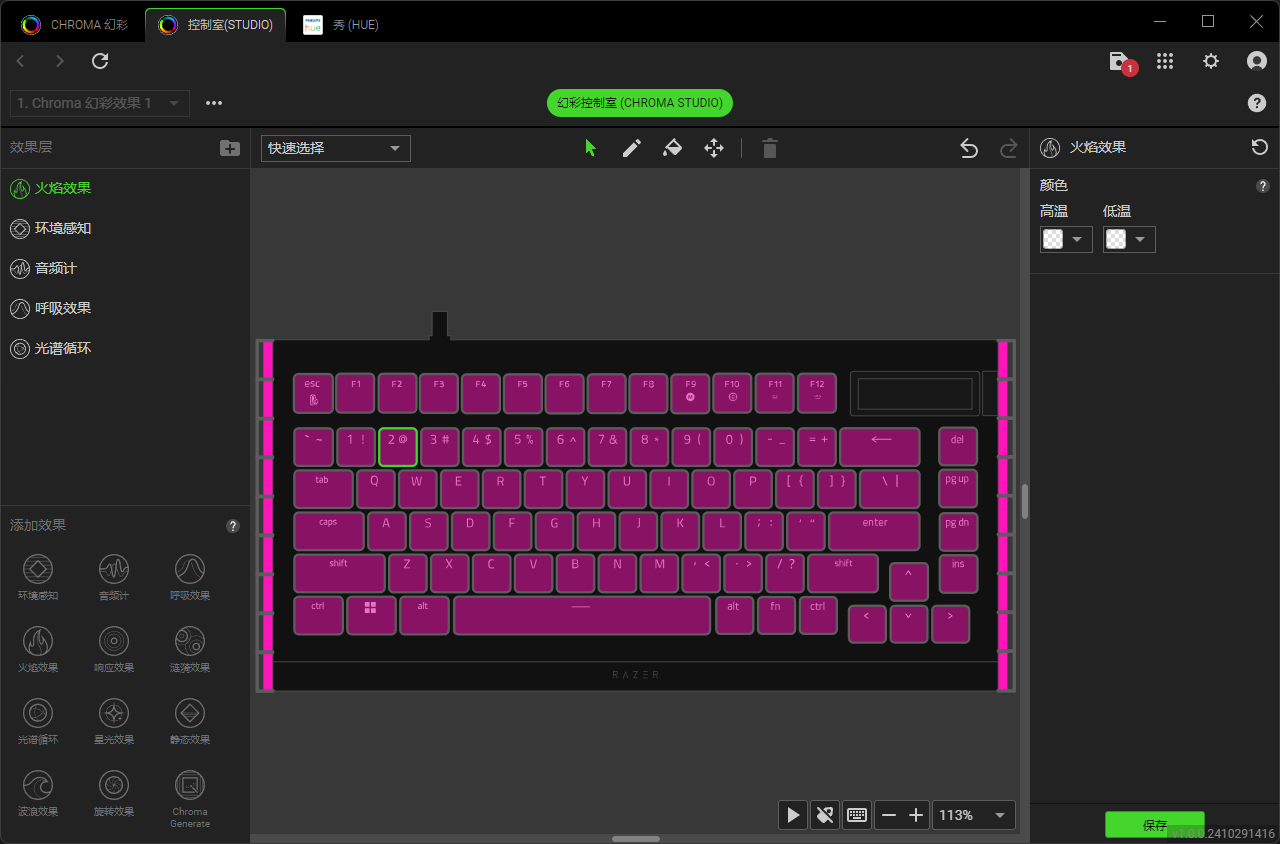The width and height of the screenshot is (1280, 844).
Task: Add 静态效果 from effect palette
Action: (190, 721)
